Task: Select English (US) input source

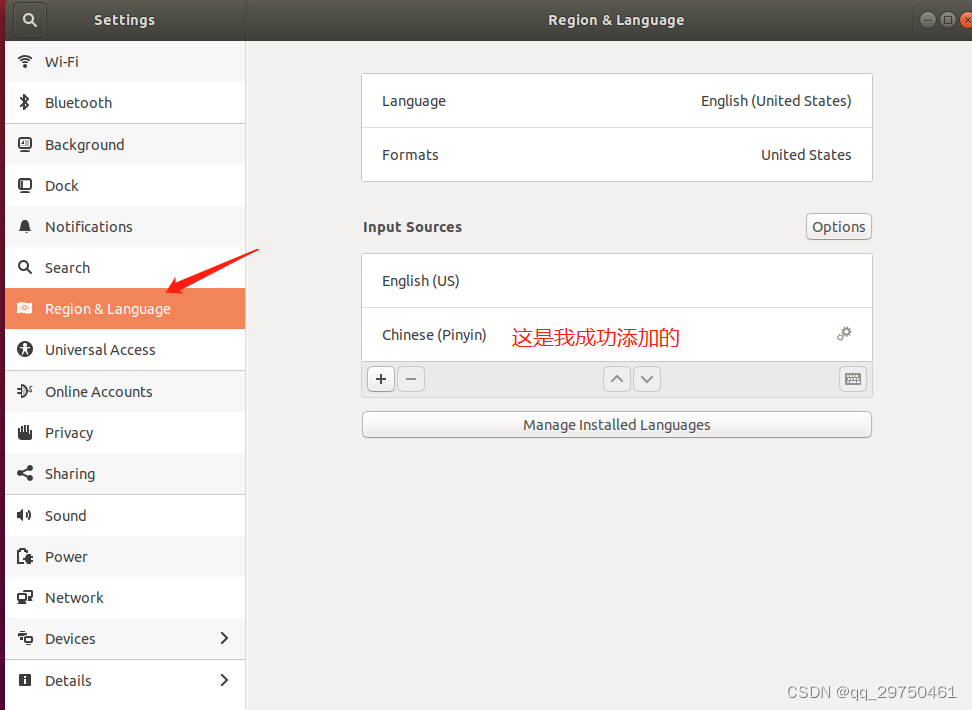Action: coord(617,281)
